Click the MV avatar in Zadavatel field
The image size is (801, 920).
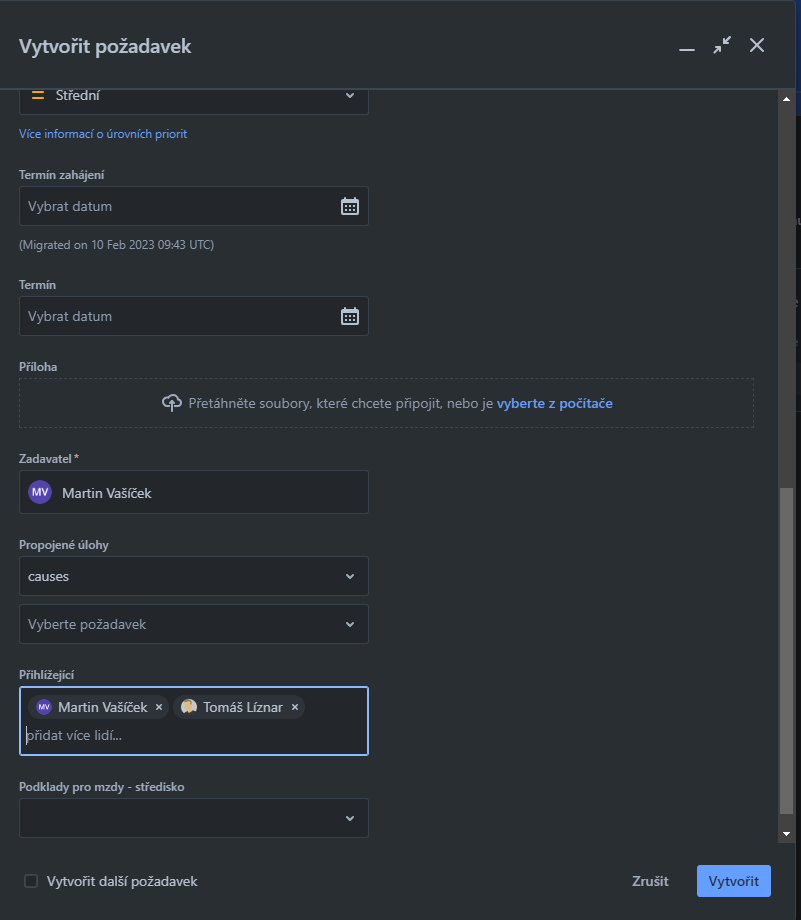40,492
